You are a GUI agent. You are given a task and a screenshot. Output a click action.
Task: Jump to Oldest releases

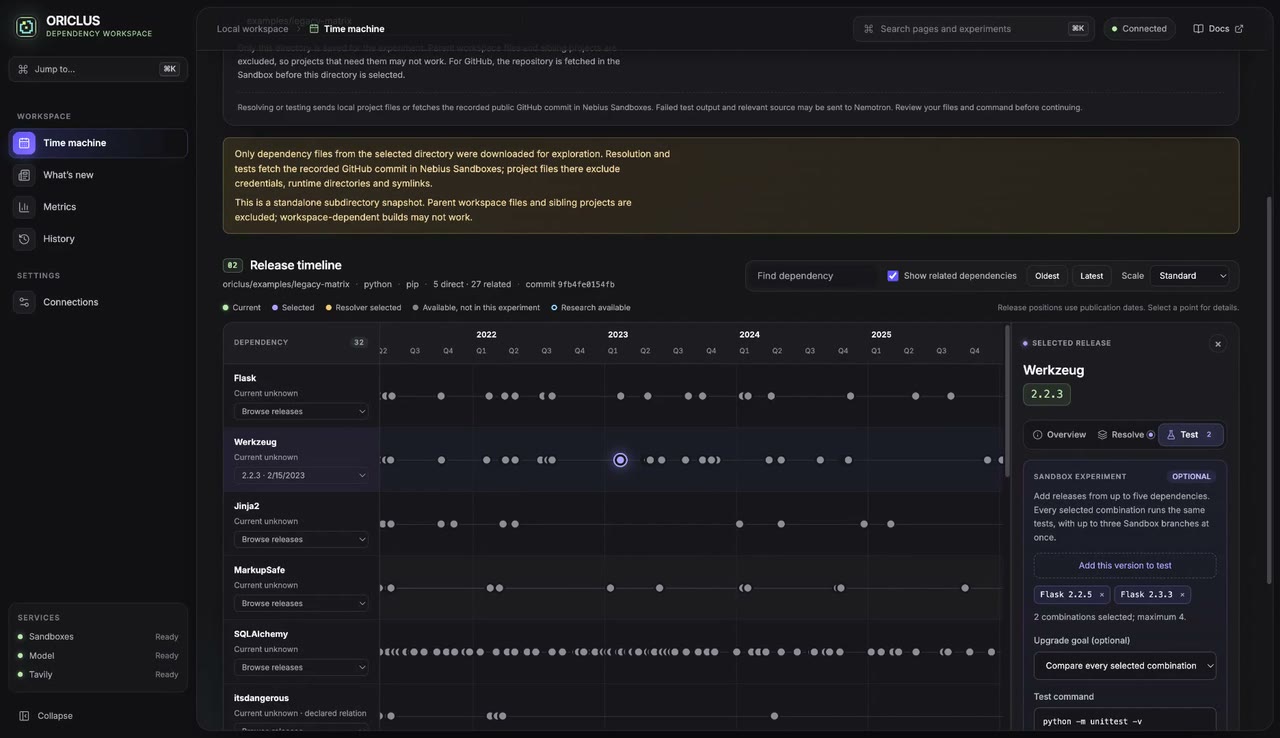click(x=1047, y=276)
